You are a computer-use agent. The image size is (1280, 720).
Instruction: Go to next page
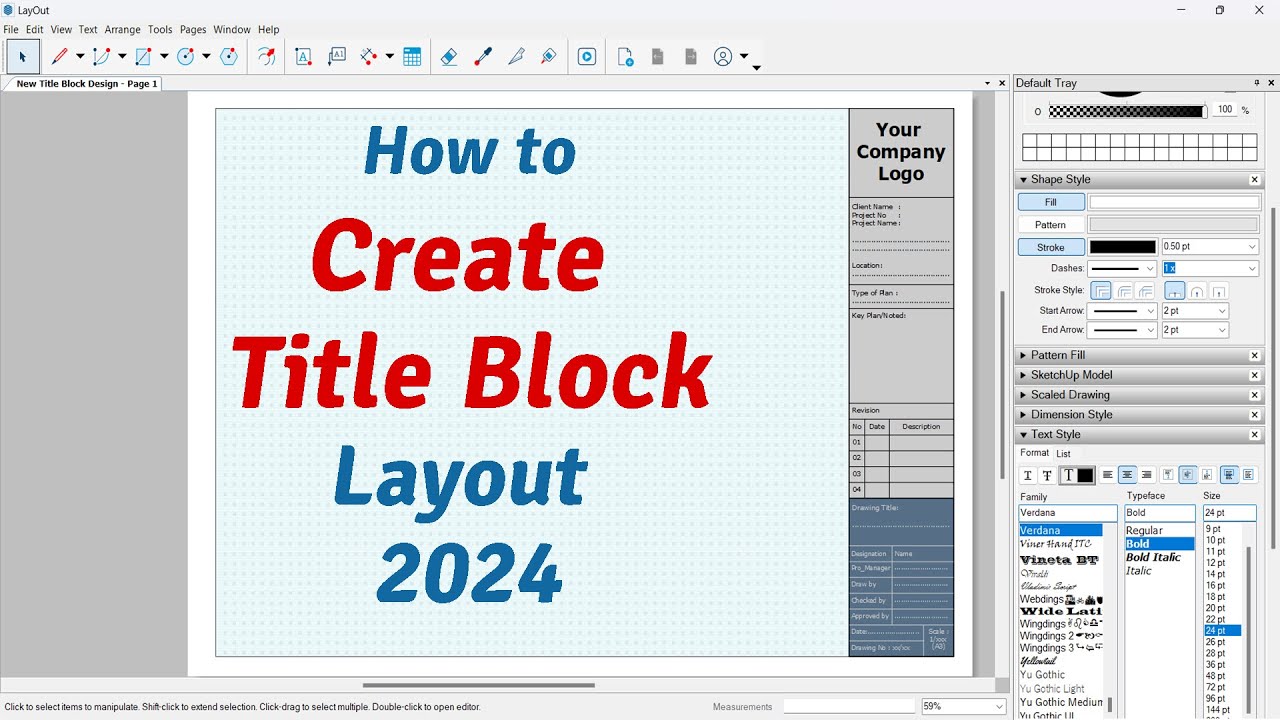tap(690, 57)
